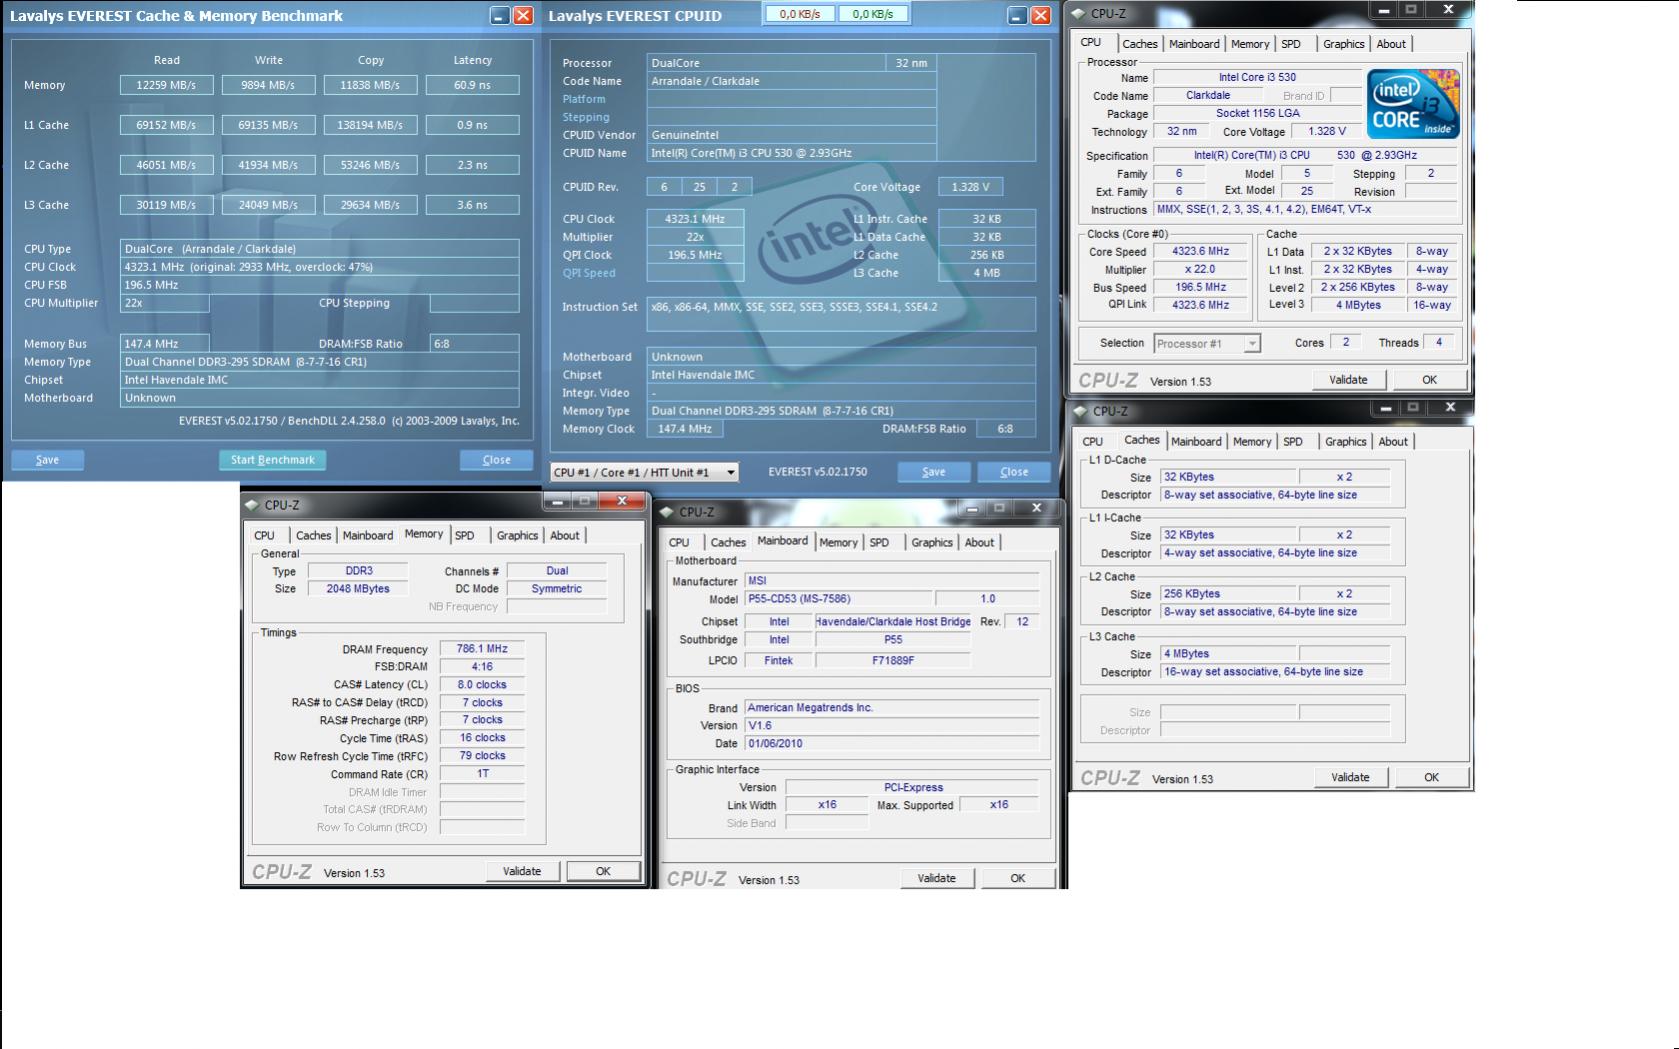
Task: Switch to CPU tab in the CPU-Z Mainboard window
Action: coord(679,543)
